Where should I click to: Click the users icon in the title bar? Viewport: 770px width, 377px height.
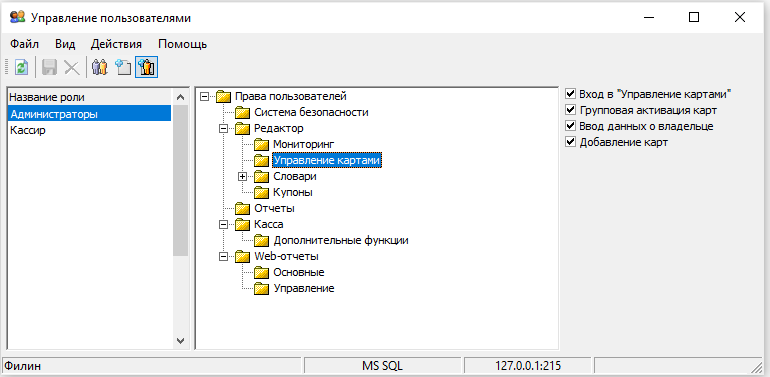click(17, 18)
